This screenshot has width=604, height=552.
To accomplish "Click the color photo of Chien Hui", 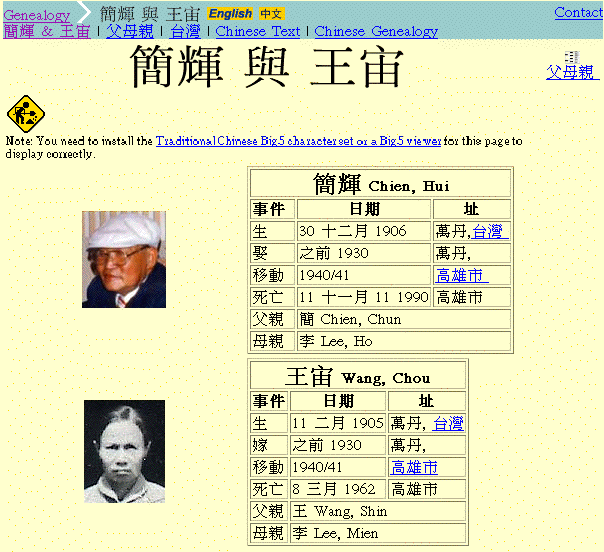I will click(x=124, y=259).
